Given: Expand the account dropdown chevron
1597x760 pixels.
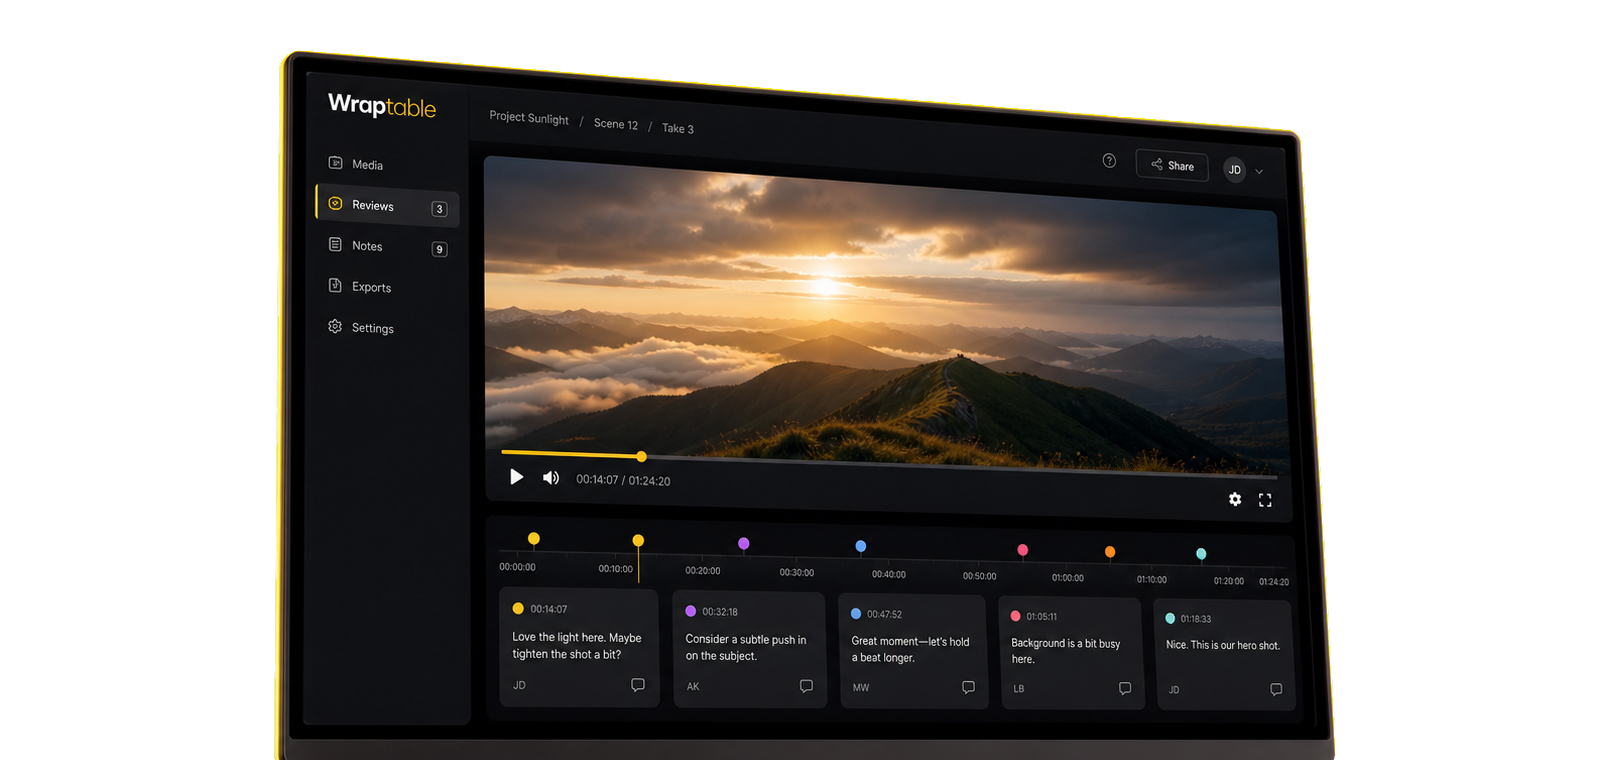Looking at the screenshot, I should pyautogui.click(x=1259, y=172).
